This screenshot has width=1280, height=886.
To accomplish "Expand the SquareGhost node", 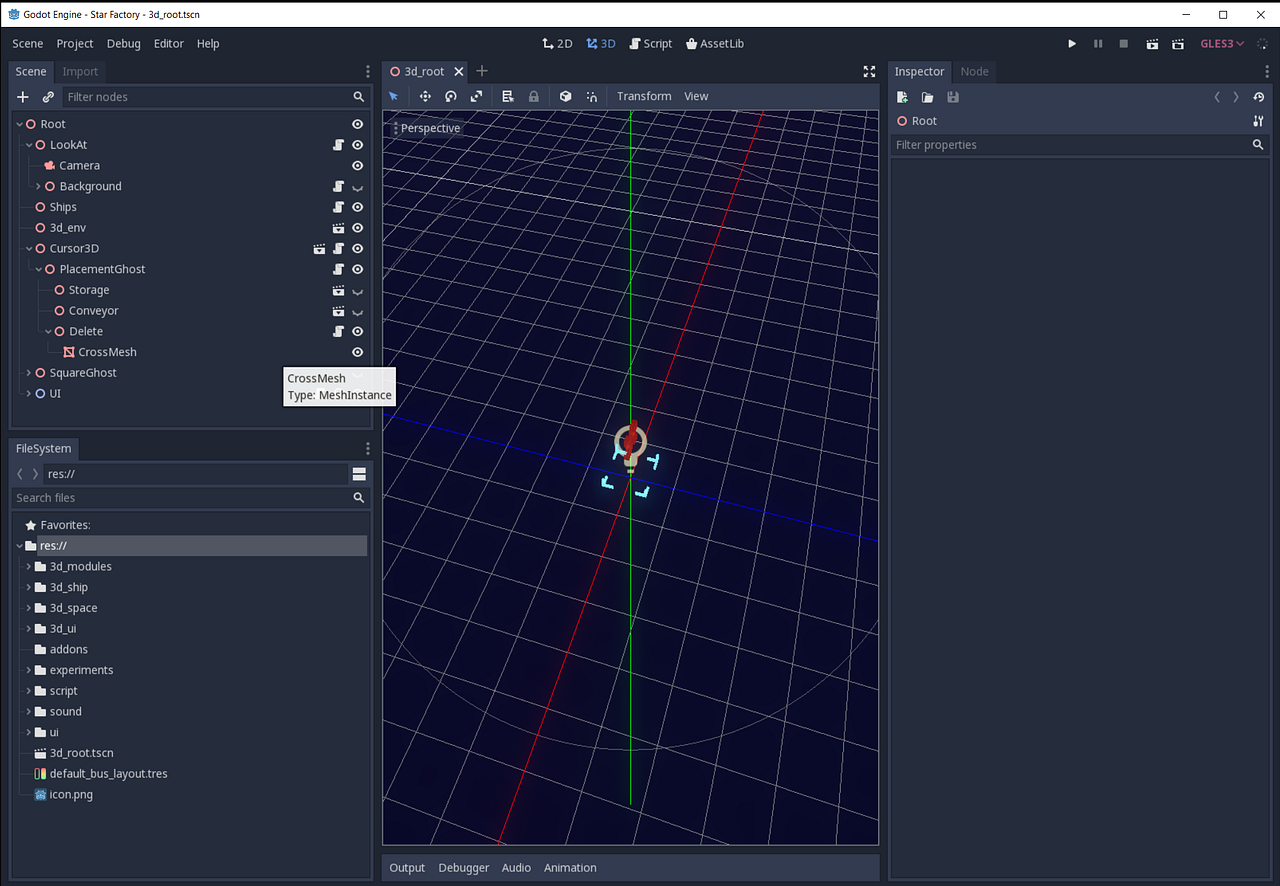I will tap(28, 373).
